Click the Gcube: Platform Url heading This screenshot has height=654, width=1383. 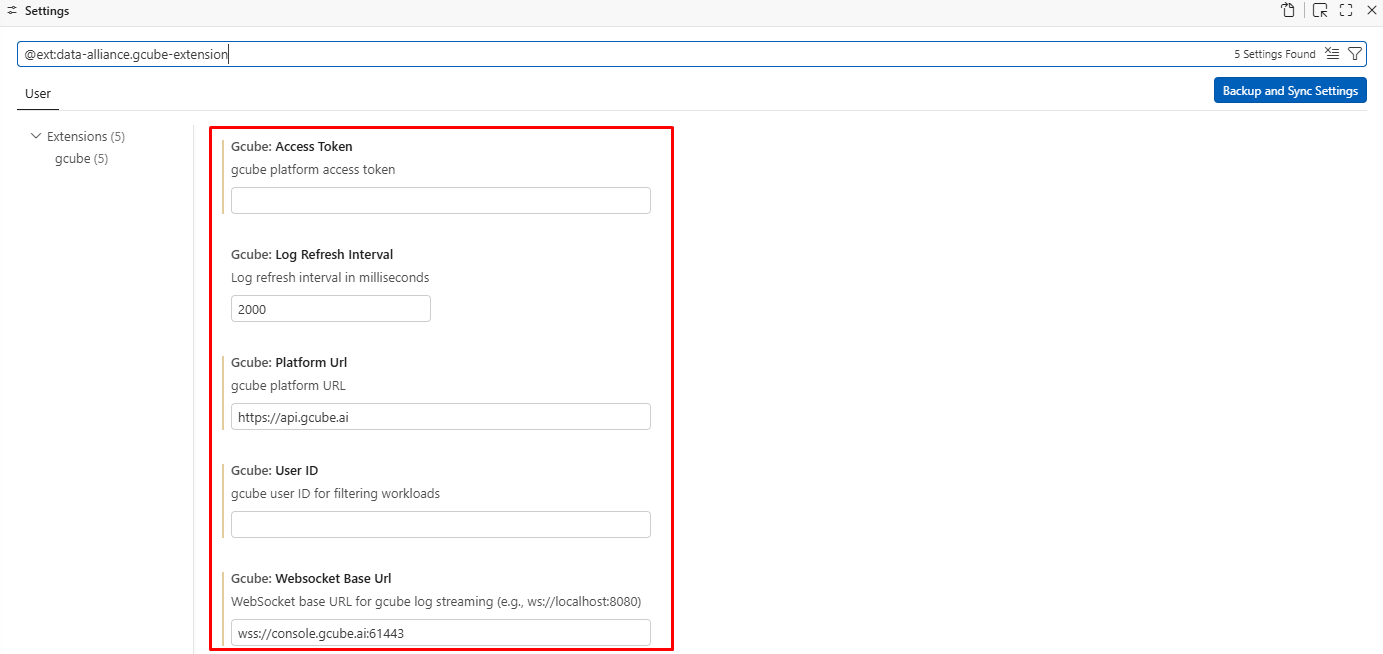click(289, 363)
